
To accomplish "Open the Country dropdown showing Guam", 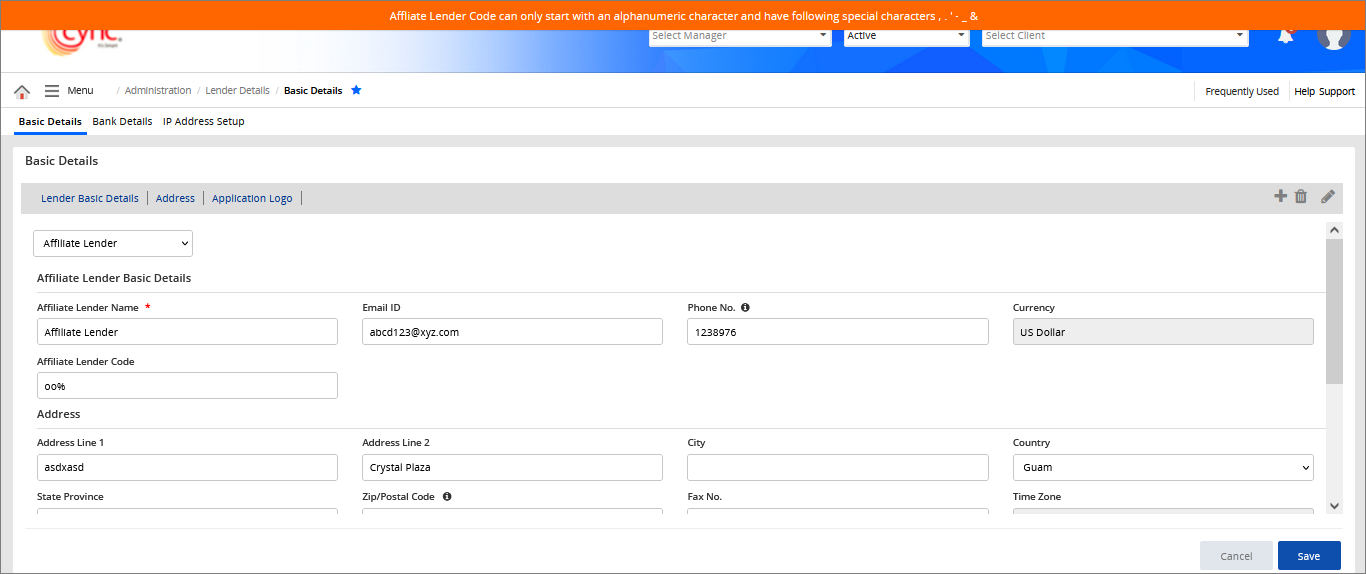I will [x=1162, y=467].
